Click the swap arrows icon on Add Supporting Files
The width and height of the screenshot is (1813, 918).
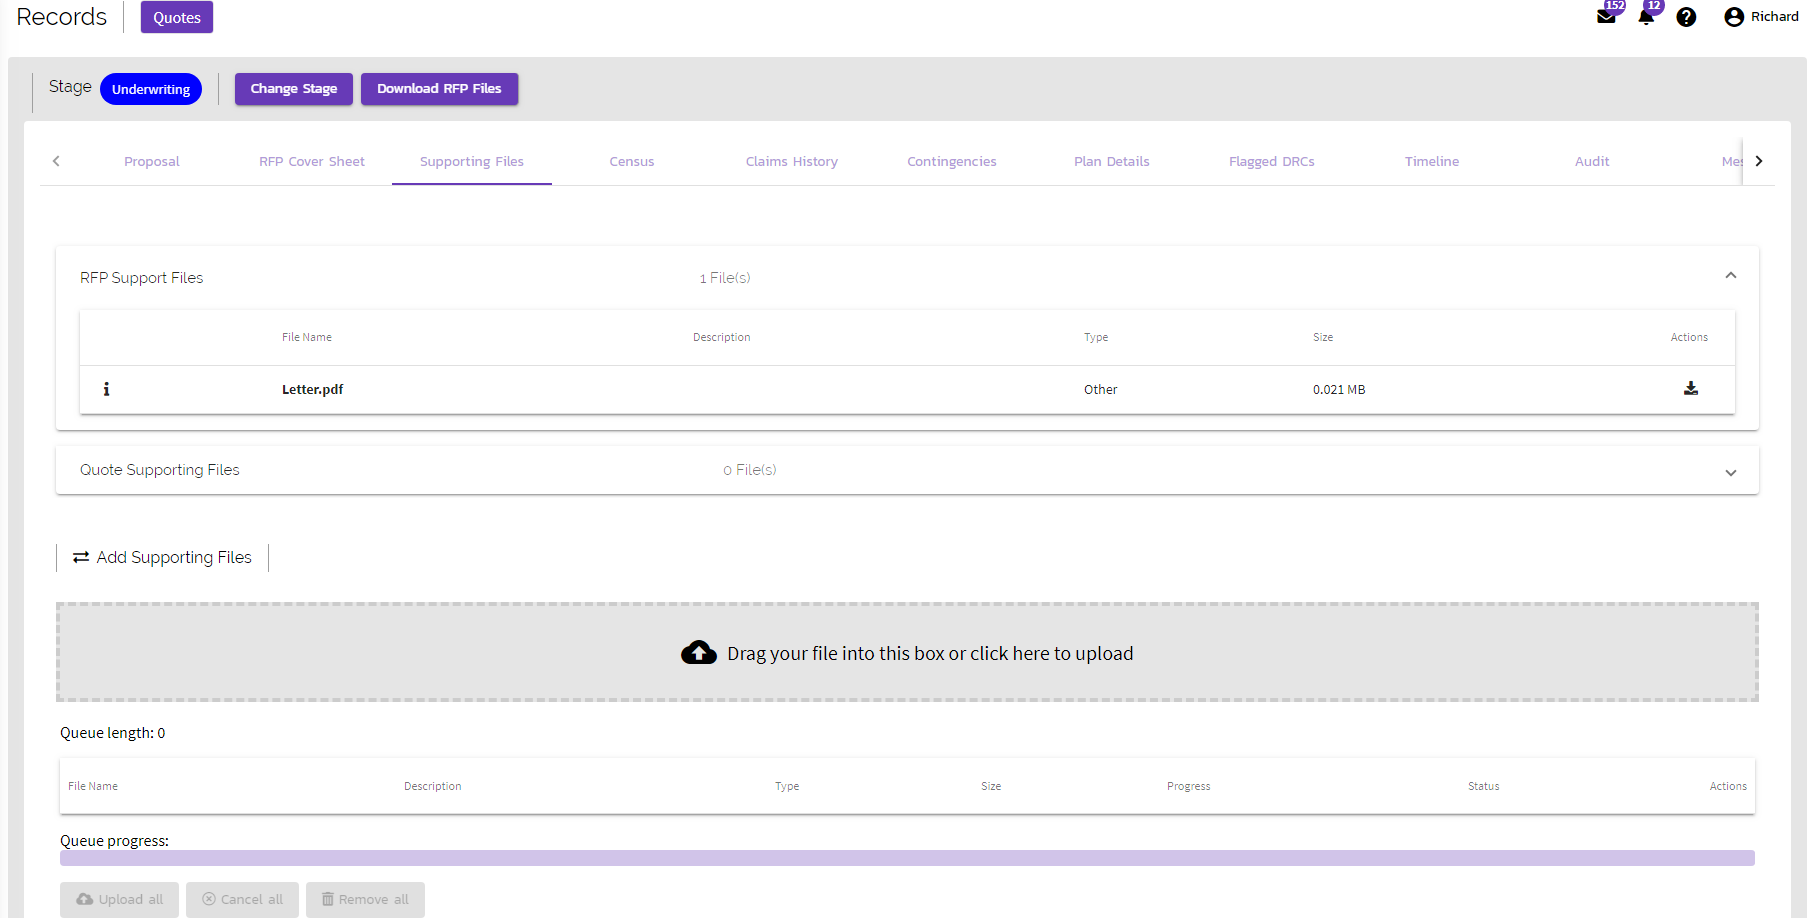pos(81,557)
